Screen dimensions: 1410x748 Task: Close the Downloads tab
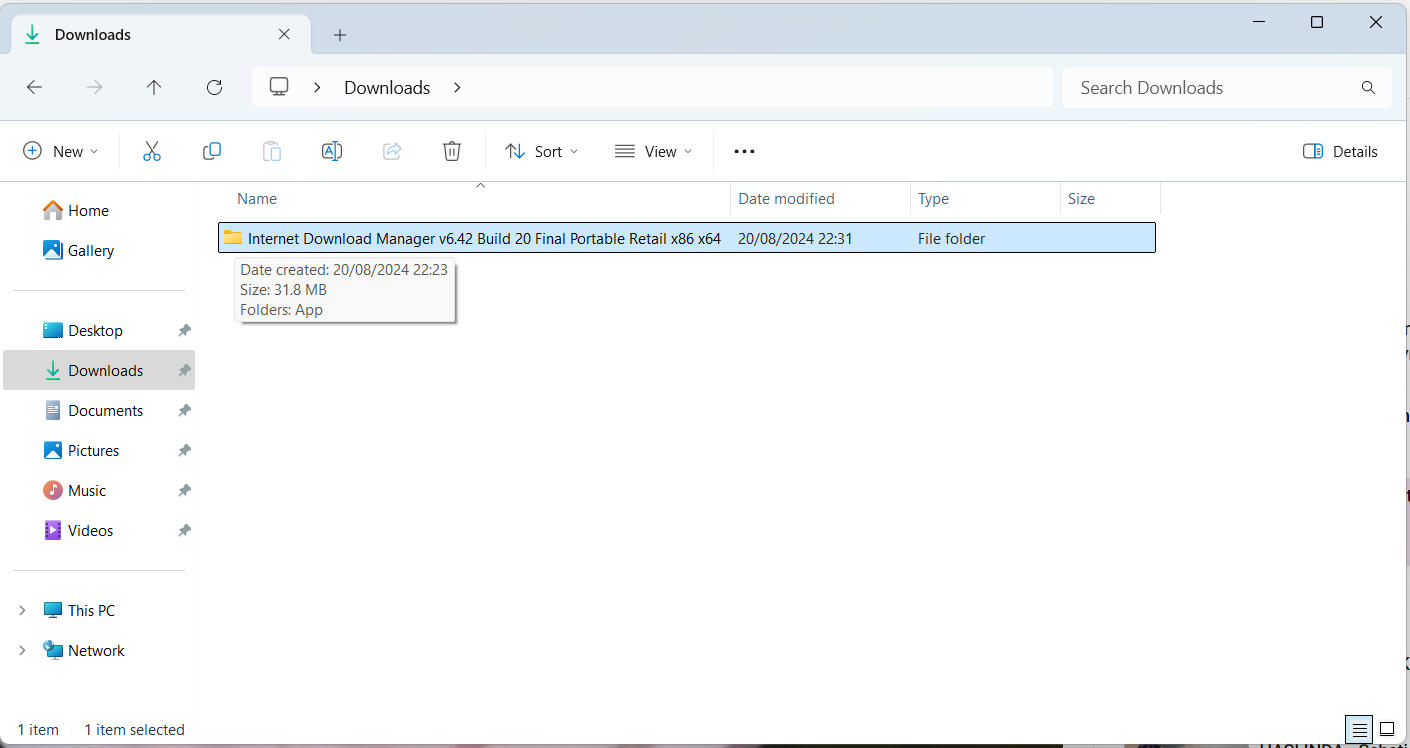coord(284,34)
